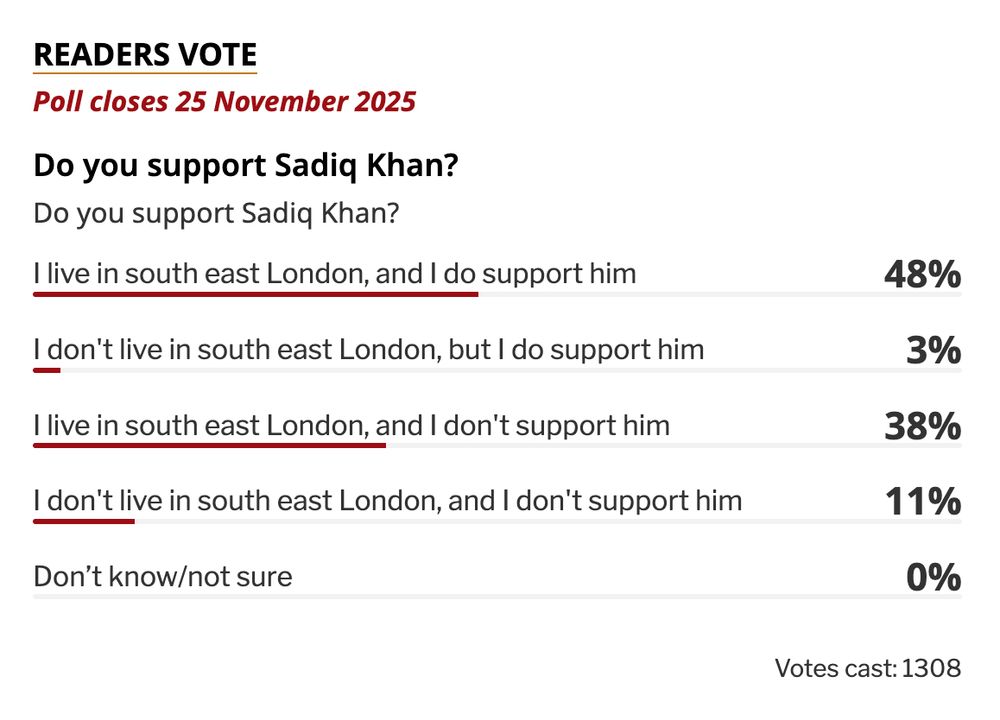This screenshot has width=1000, height=720.
Task: Click the short red bar for the 3% option
Action: (47, 370)
